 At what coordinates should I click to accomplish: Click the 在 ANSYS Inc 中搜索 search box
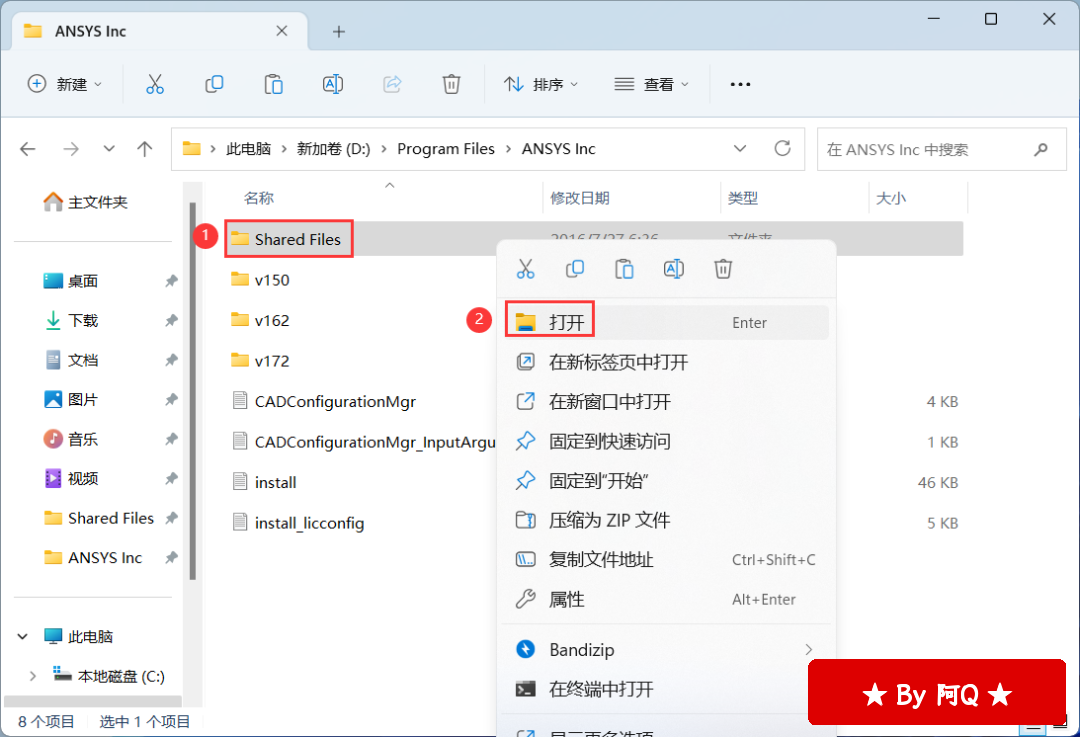coord(925,149)
